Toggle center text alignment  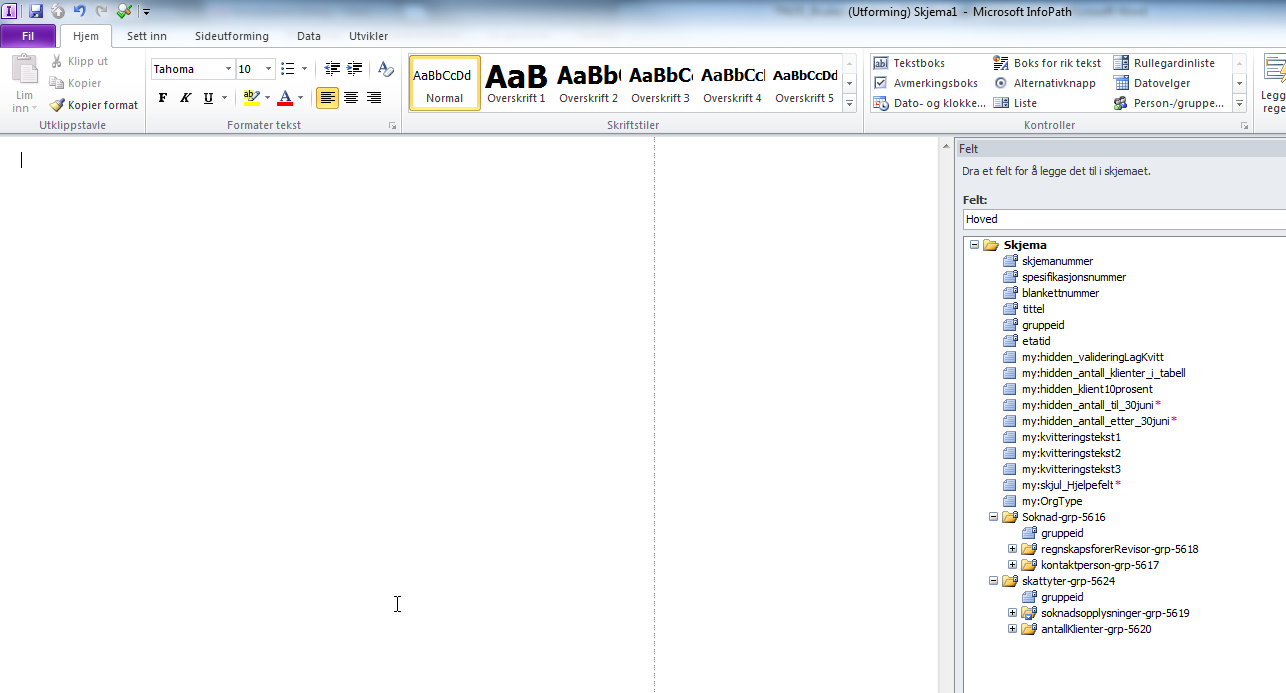click(350, 98)
